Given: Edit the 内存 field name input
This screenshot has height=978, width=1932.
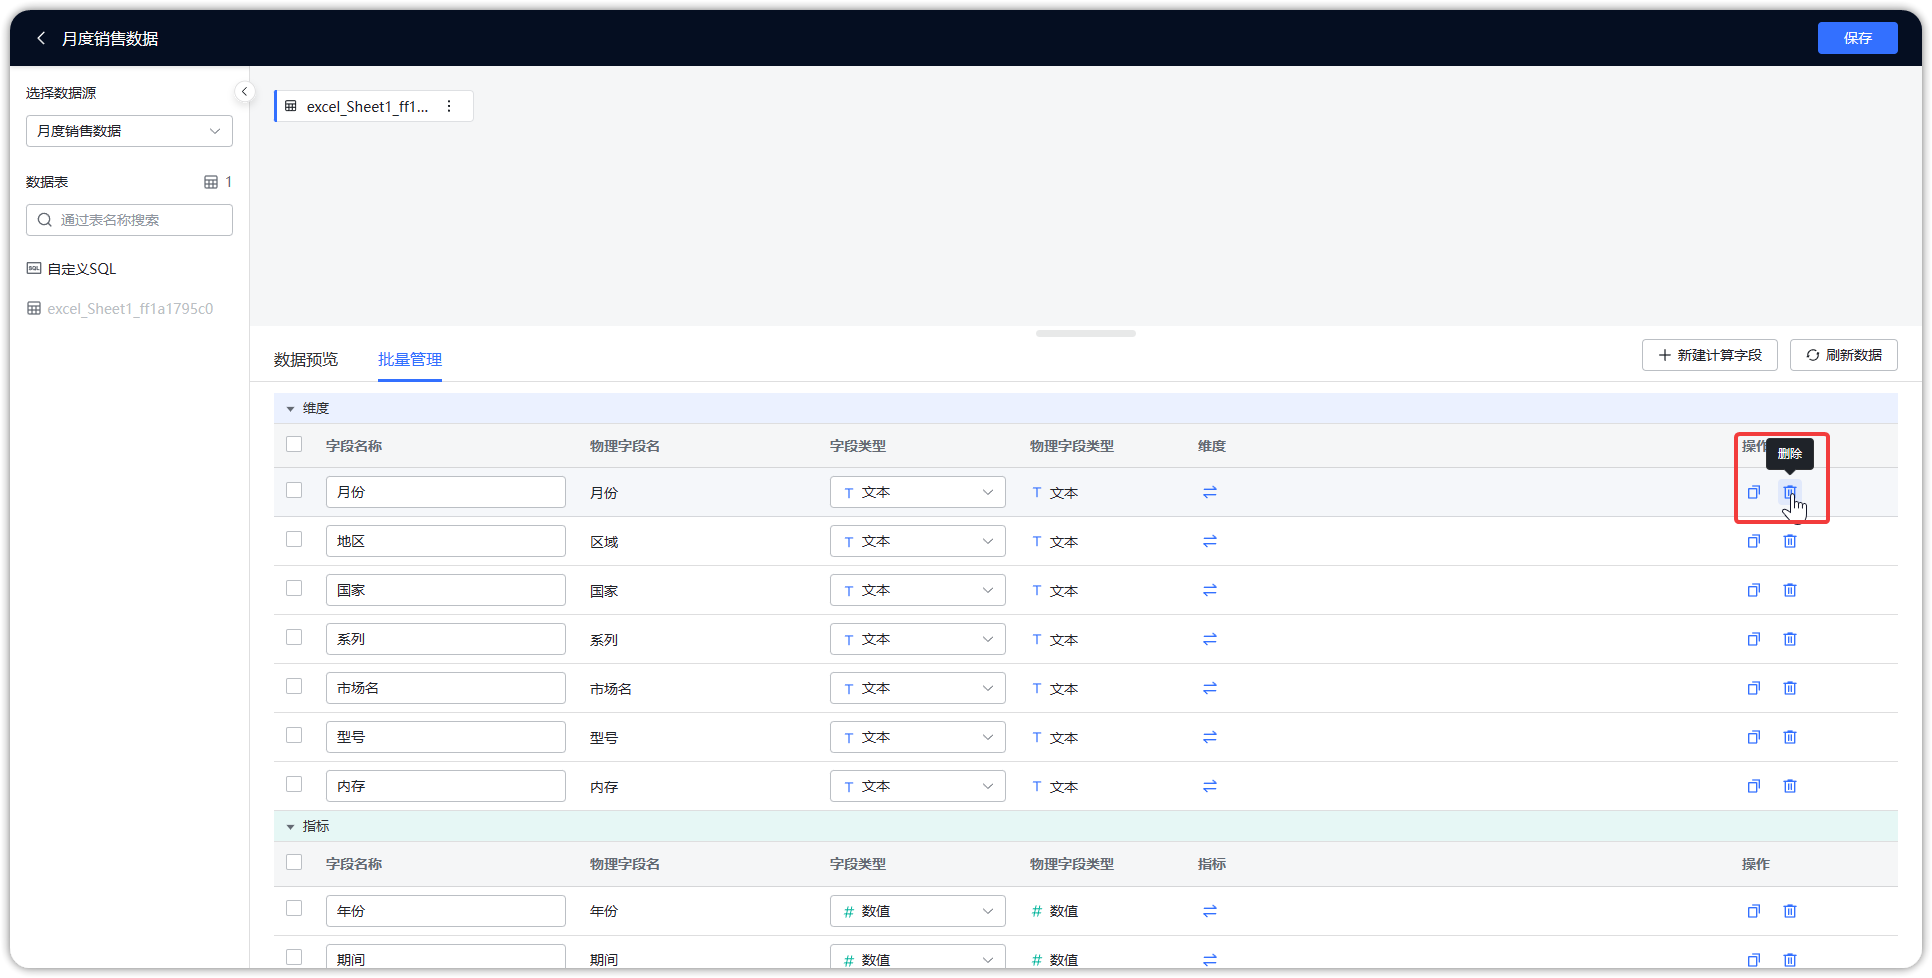Looking at the screenshot, I should pyautogui.click(x=445, y=786).
